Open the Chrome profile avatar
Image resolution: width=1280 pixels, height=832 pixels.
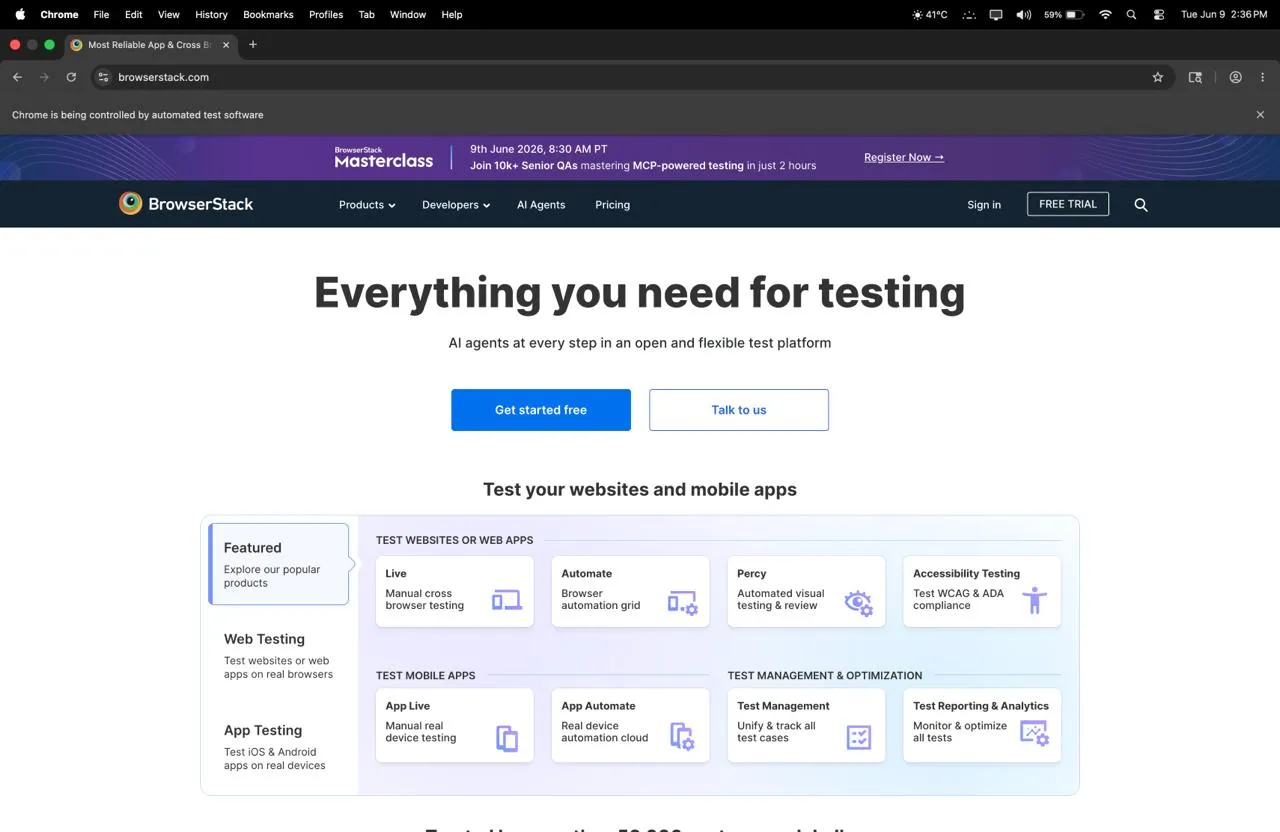(1236, 77)
